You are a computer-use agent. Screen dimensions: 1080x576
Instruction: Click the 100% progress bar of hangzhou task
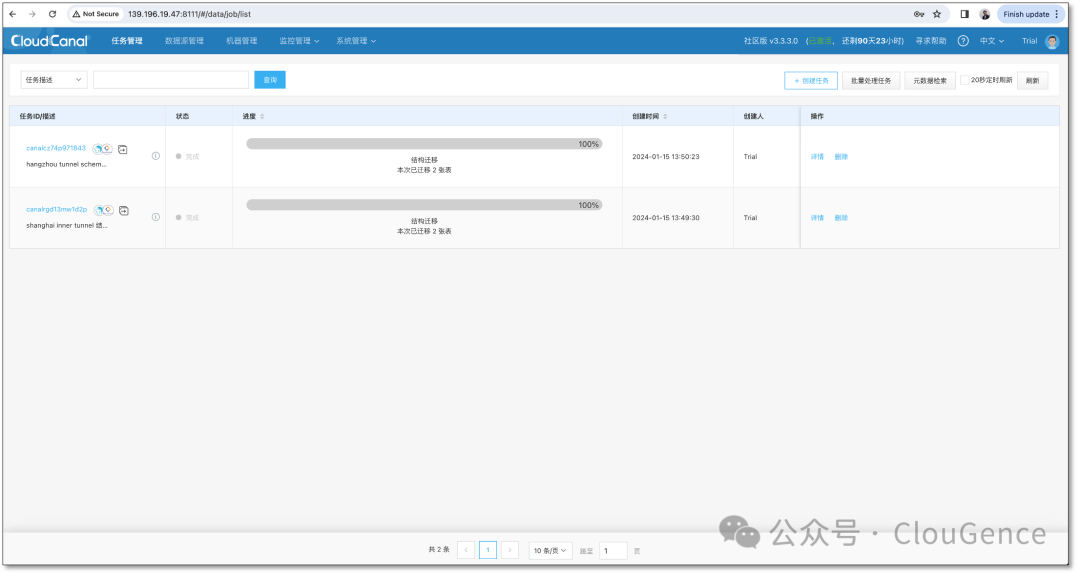coord(424,144)
